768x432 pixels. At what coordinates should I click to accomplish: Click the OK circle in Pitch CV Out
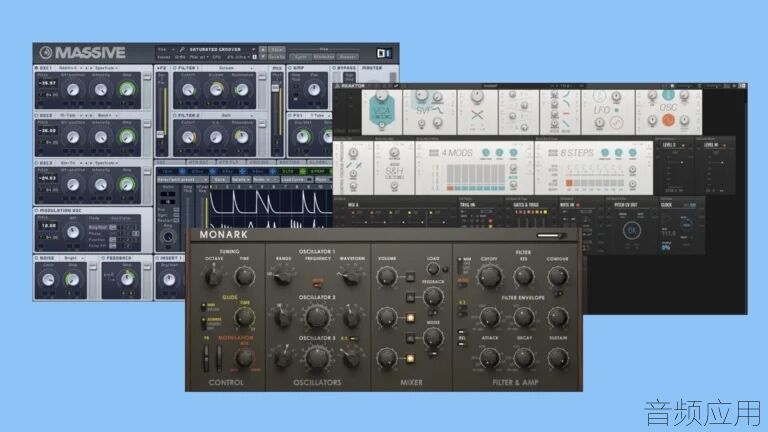tap(632, 231)
